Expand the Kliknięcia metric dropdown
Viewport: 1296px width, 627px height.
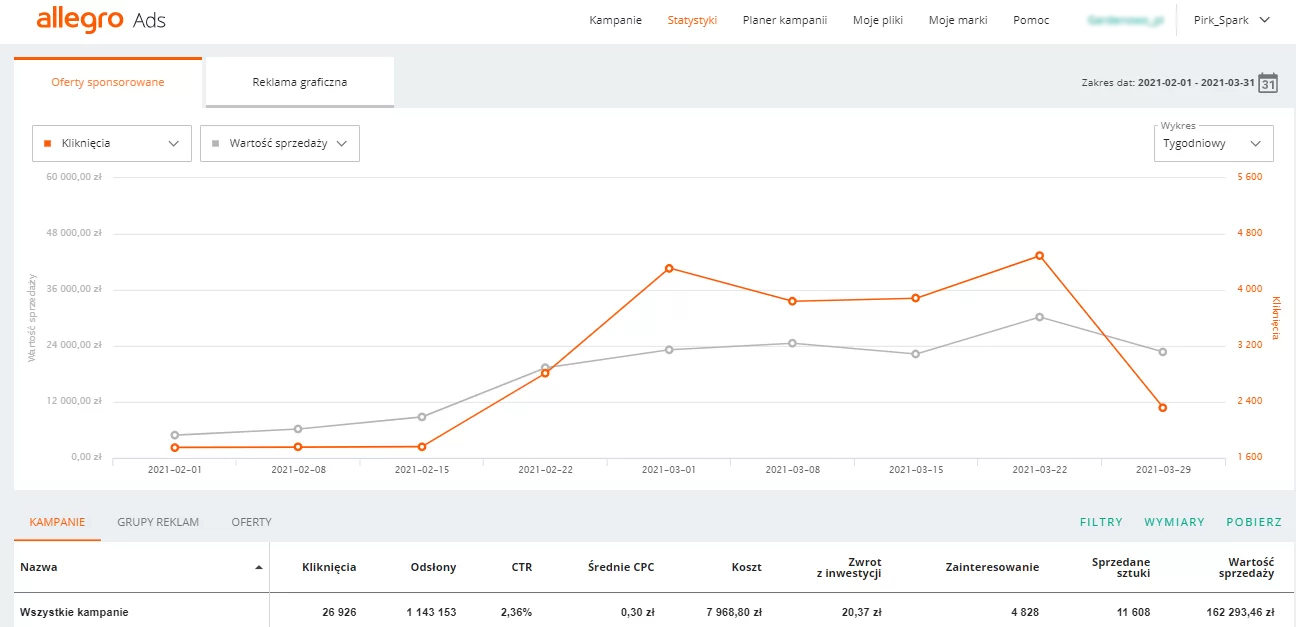pyautogui.click(x=111, y=143)
